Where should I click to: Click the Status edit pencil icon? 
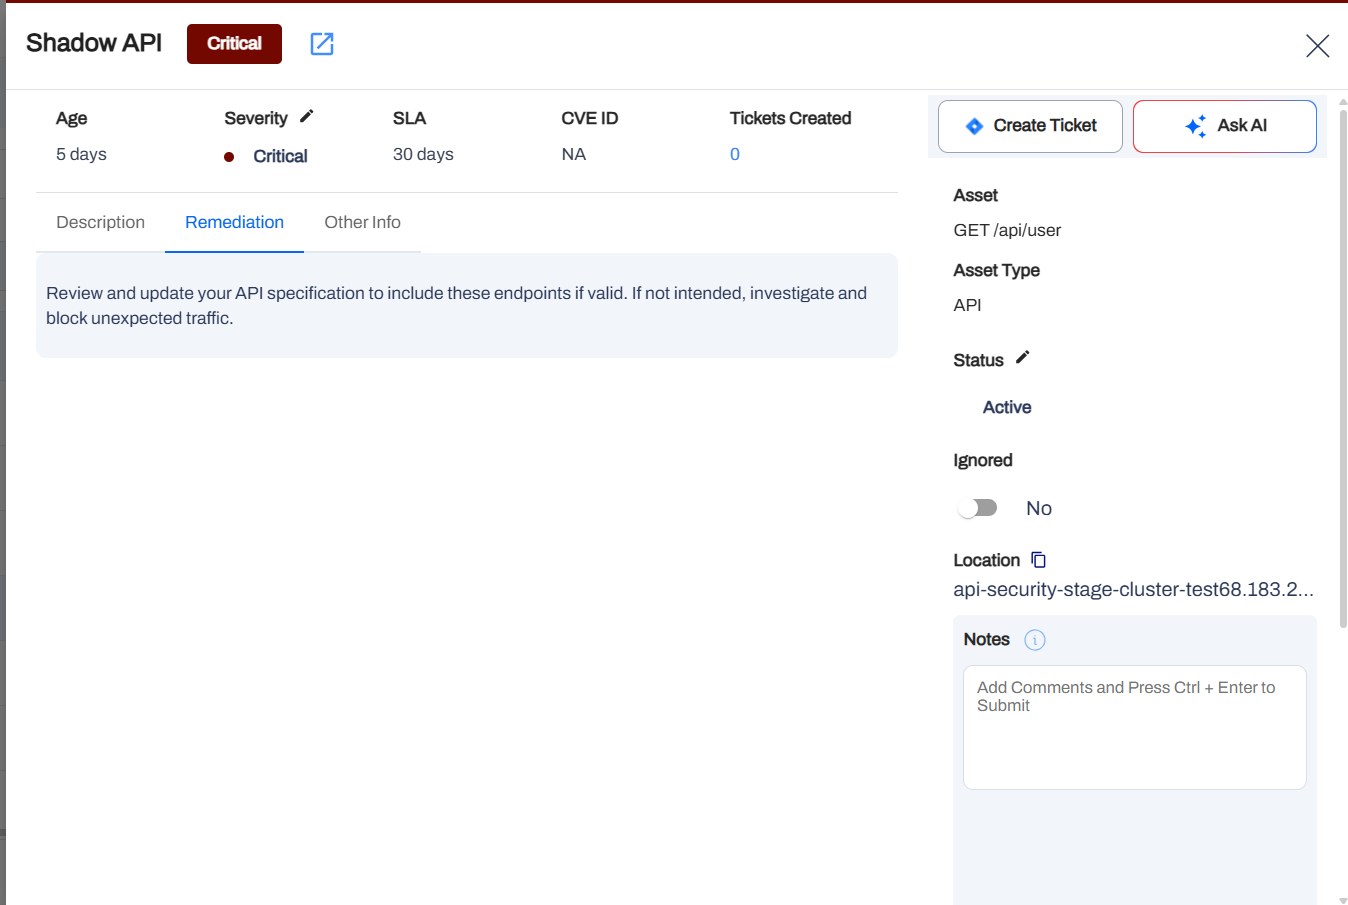point(1022,358)
